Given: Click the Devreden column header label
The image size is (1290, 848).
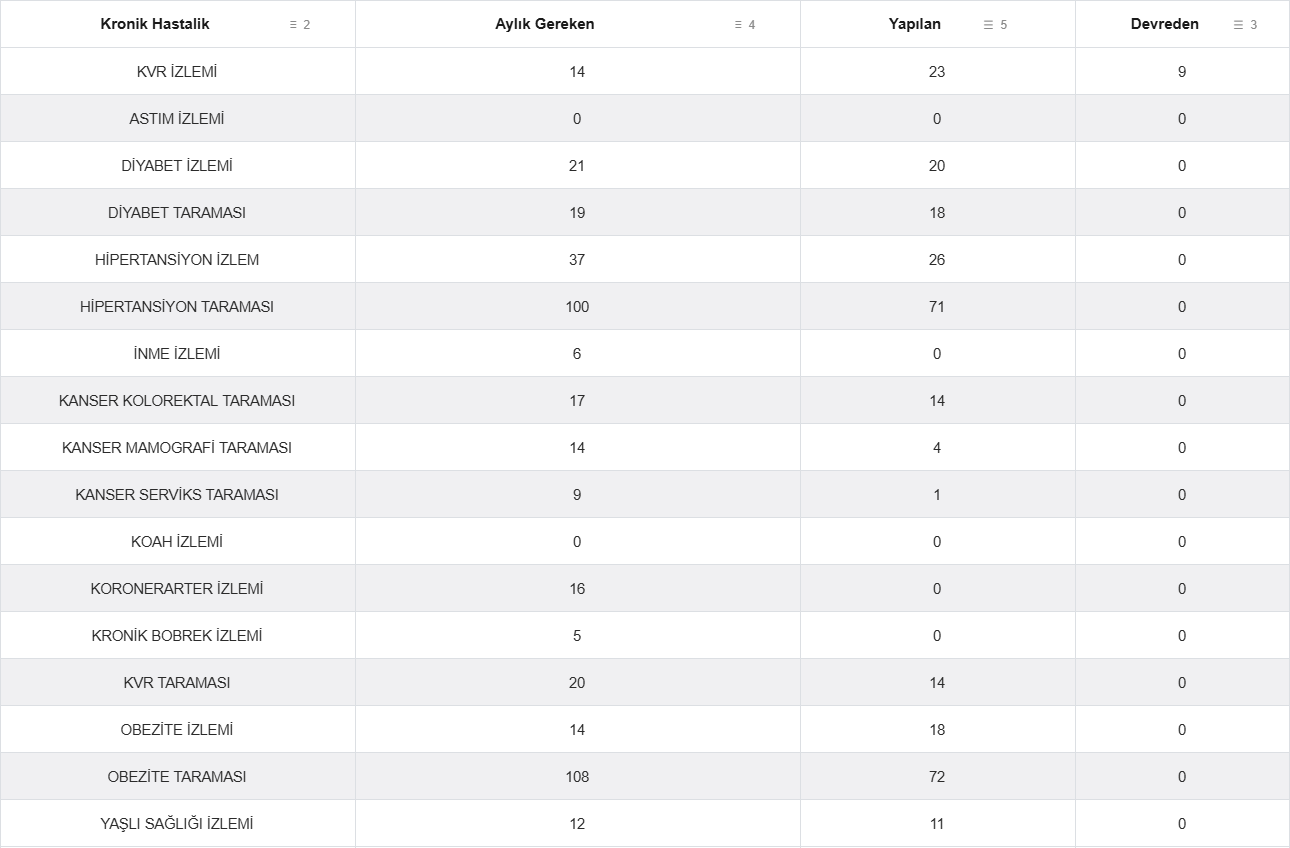Looking at the screenshot, I should [1165, 24].
